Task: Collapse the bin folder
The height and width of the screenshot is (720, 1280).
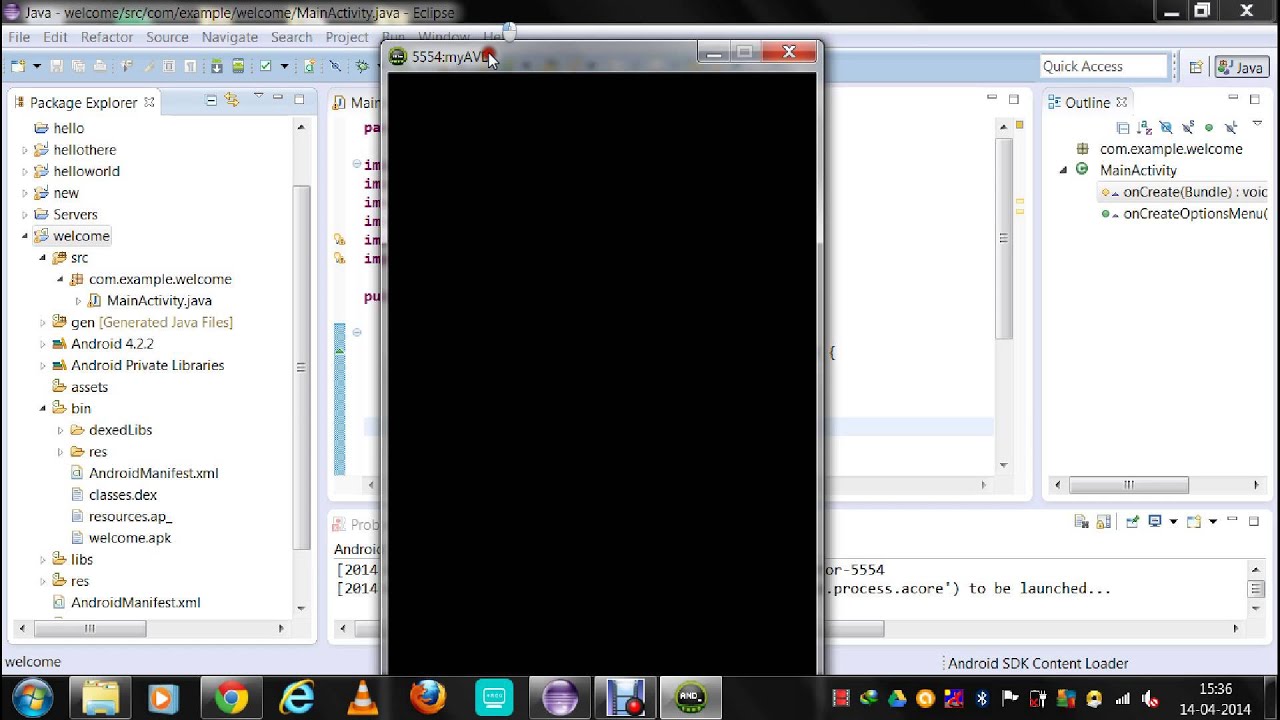Action: [x=42, y=408]
